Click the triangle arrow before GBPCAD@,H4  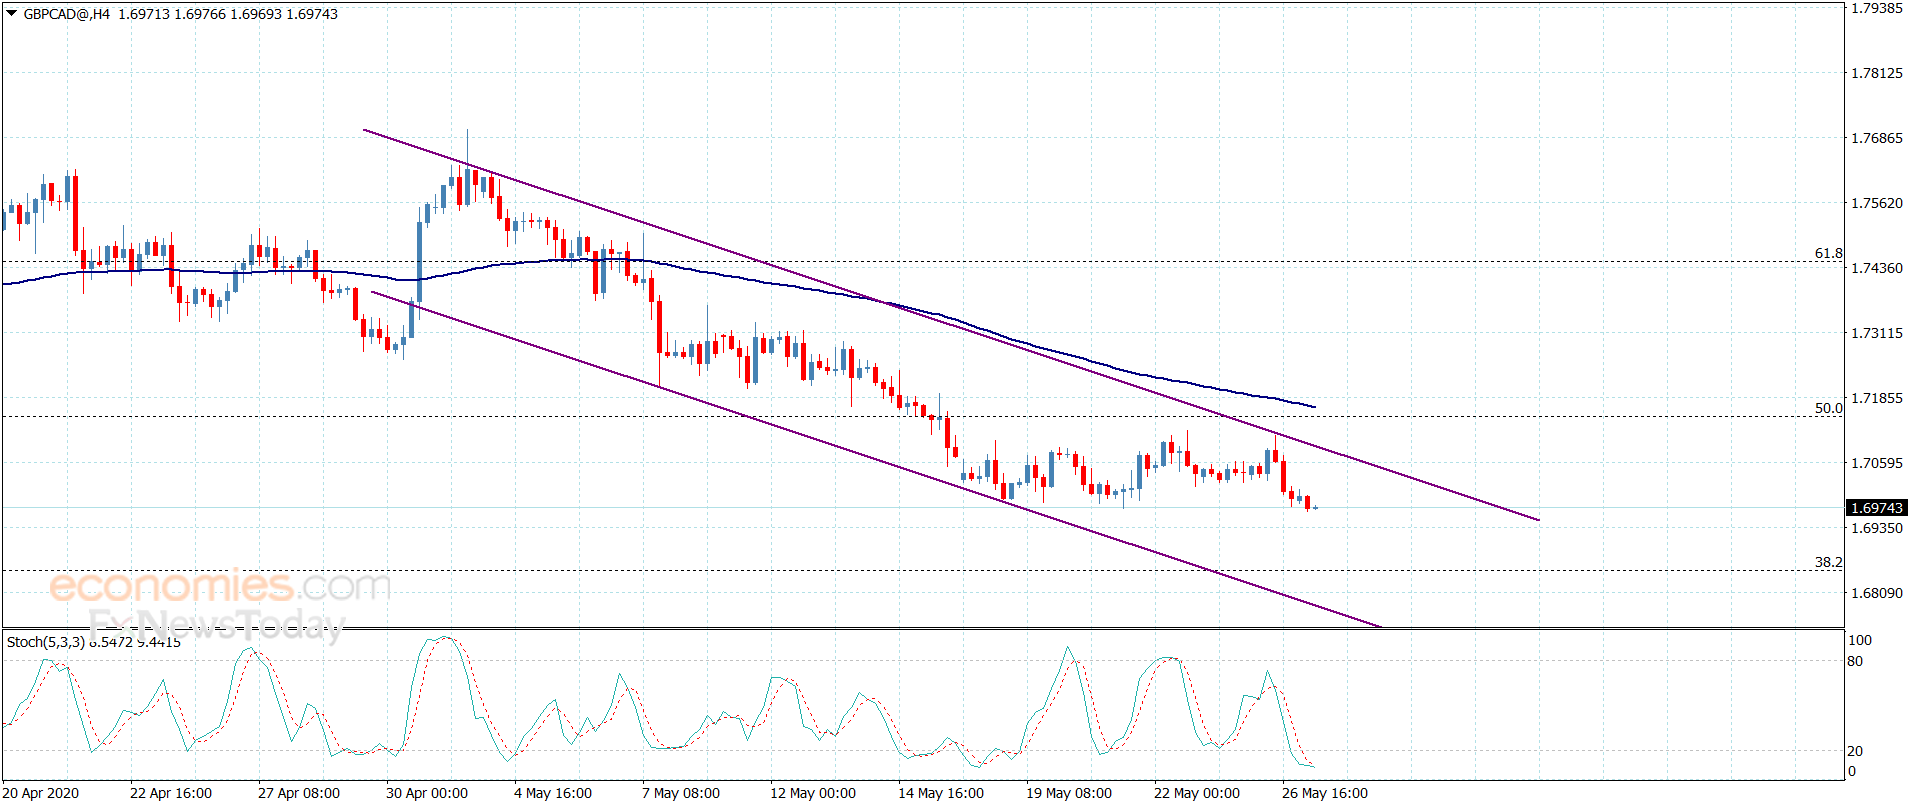pos(12,14)
